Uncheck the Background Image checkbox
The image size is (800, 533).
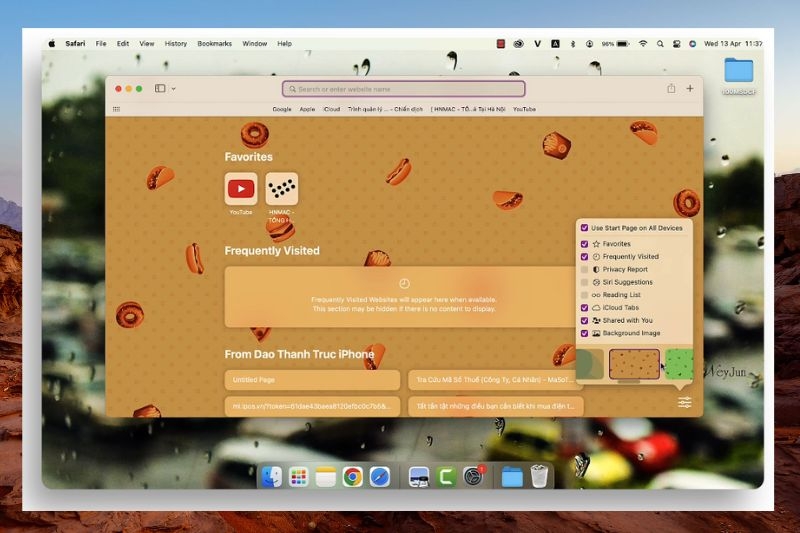[x=585, y=333]
